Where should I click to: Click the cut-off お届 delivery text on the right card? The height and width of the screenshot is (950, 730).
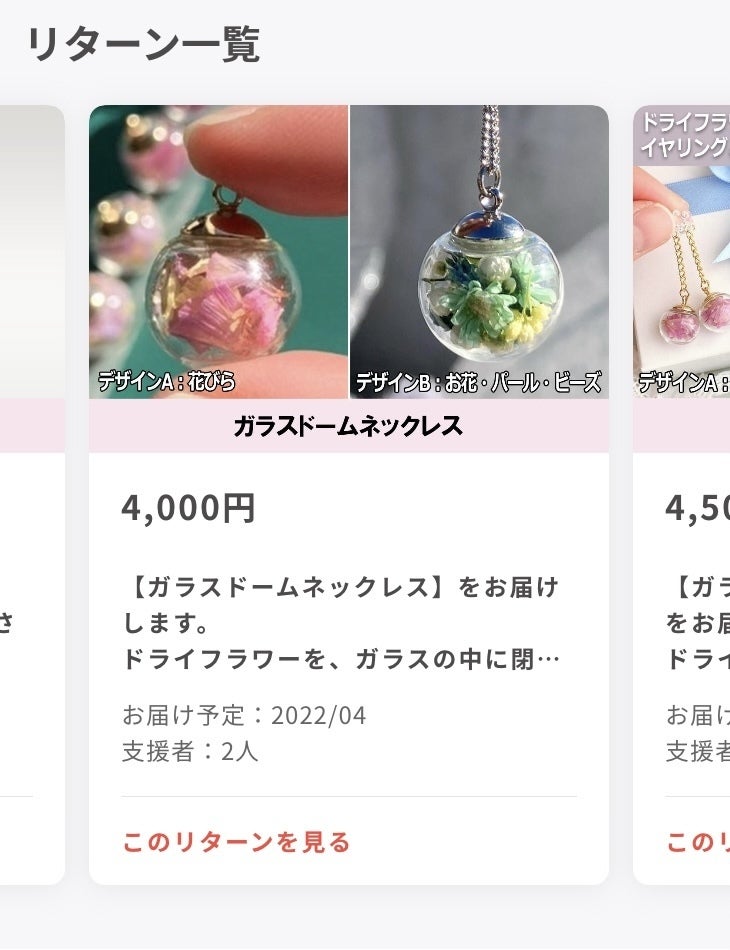coord(698,715)
